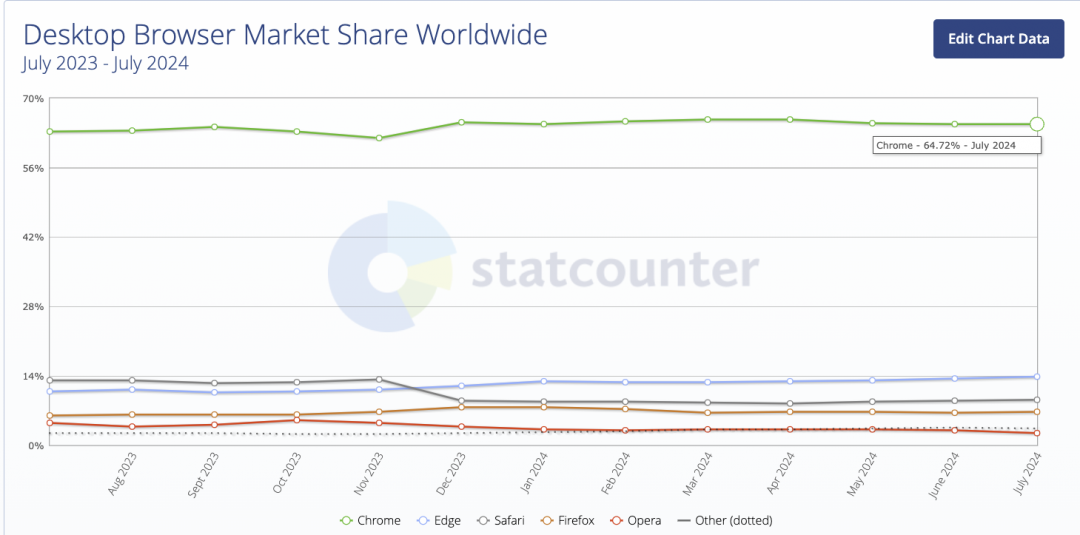Click the Chrome 64.72% tooltip
Screen dimensions: 1080x535
pyautogui.click(x=957, y=145)
